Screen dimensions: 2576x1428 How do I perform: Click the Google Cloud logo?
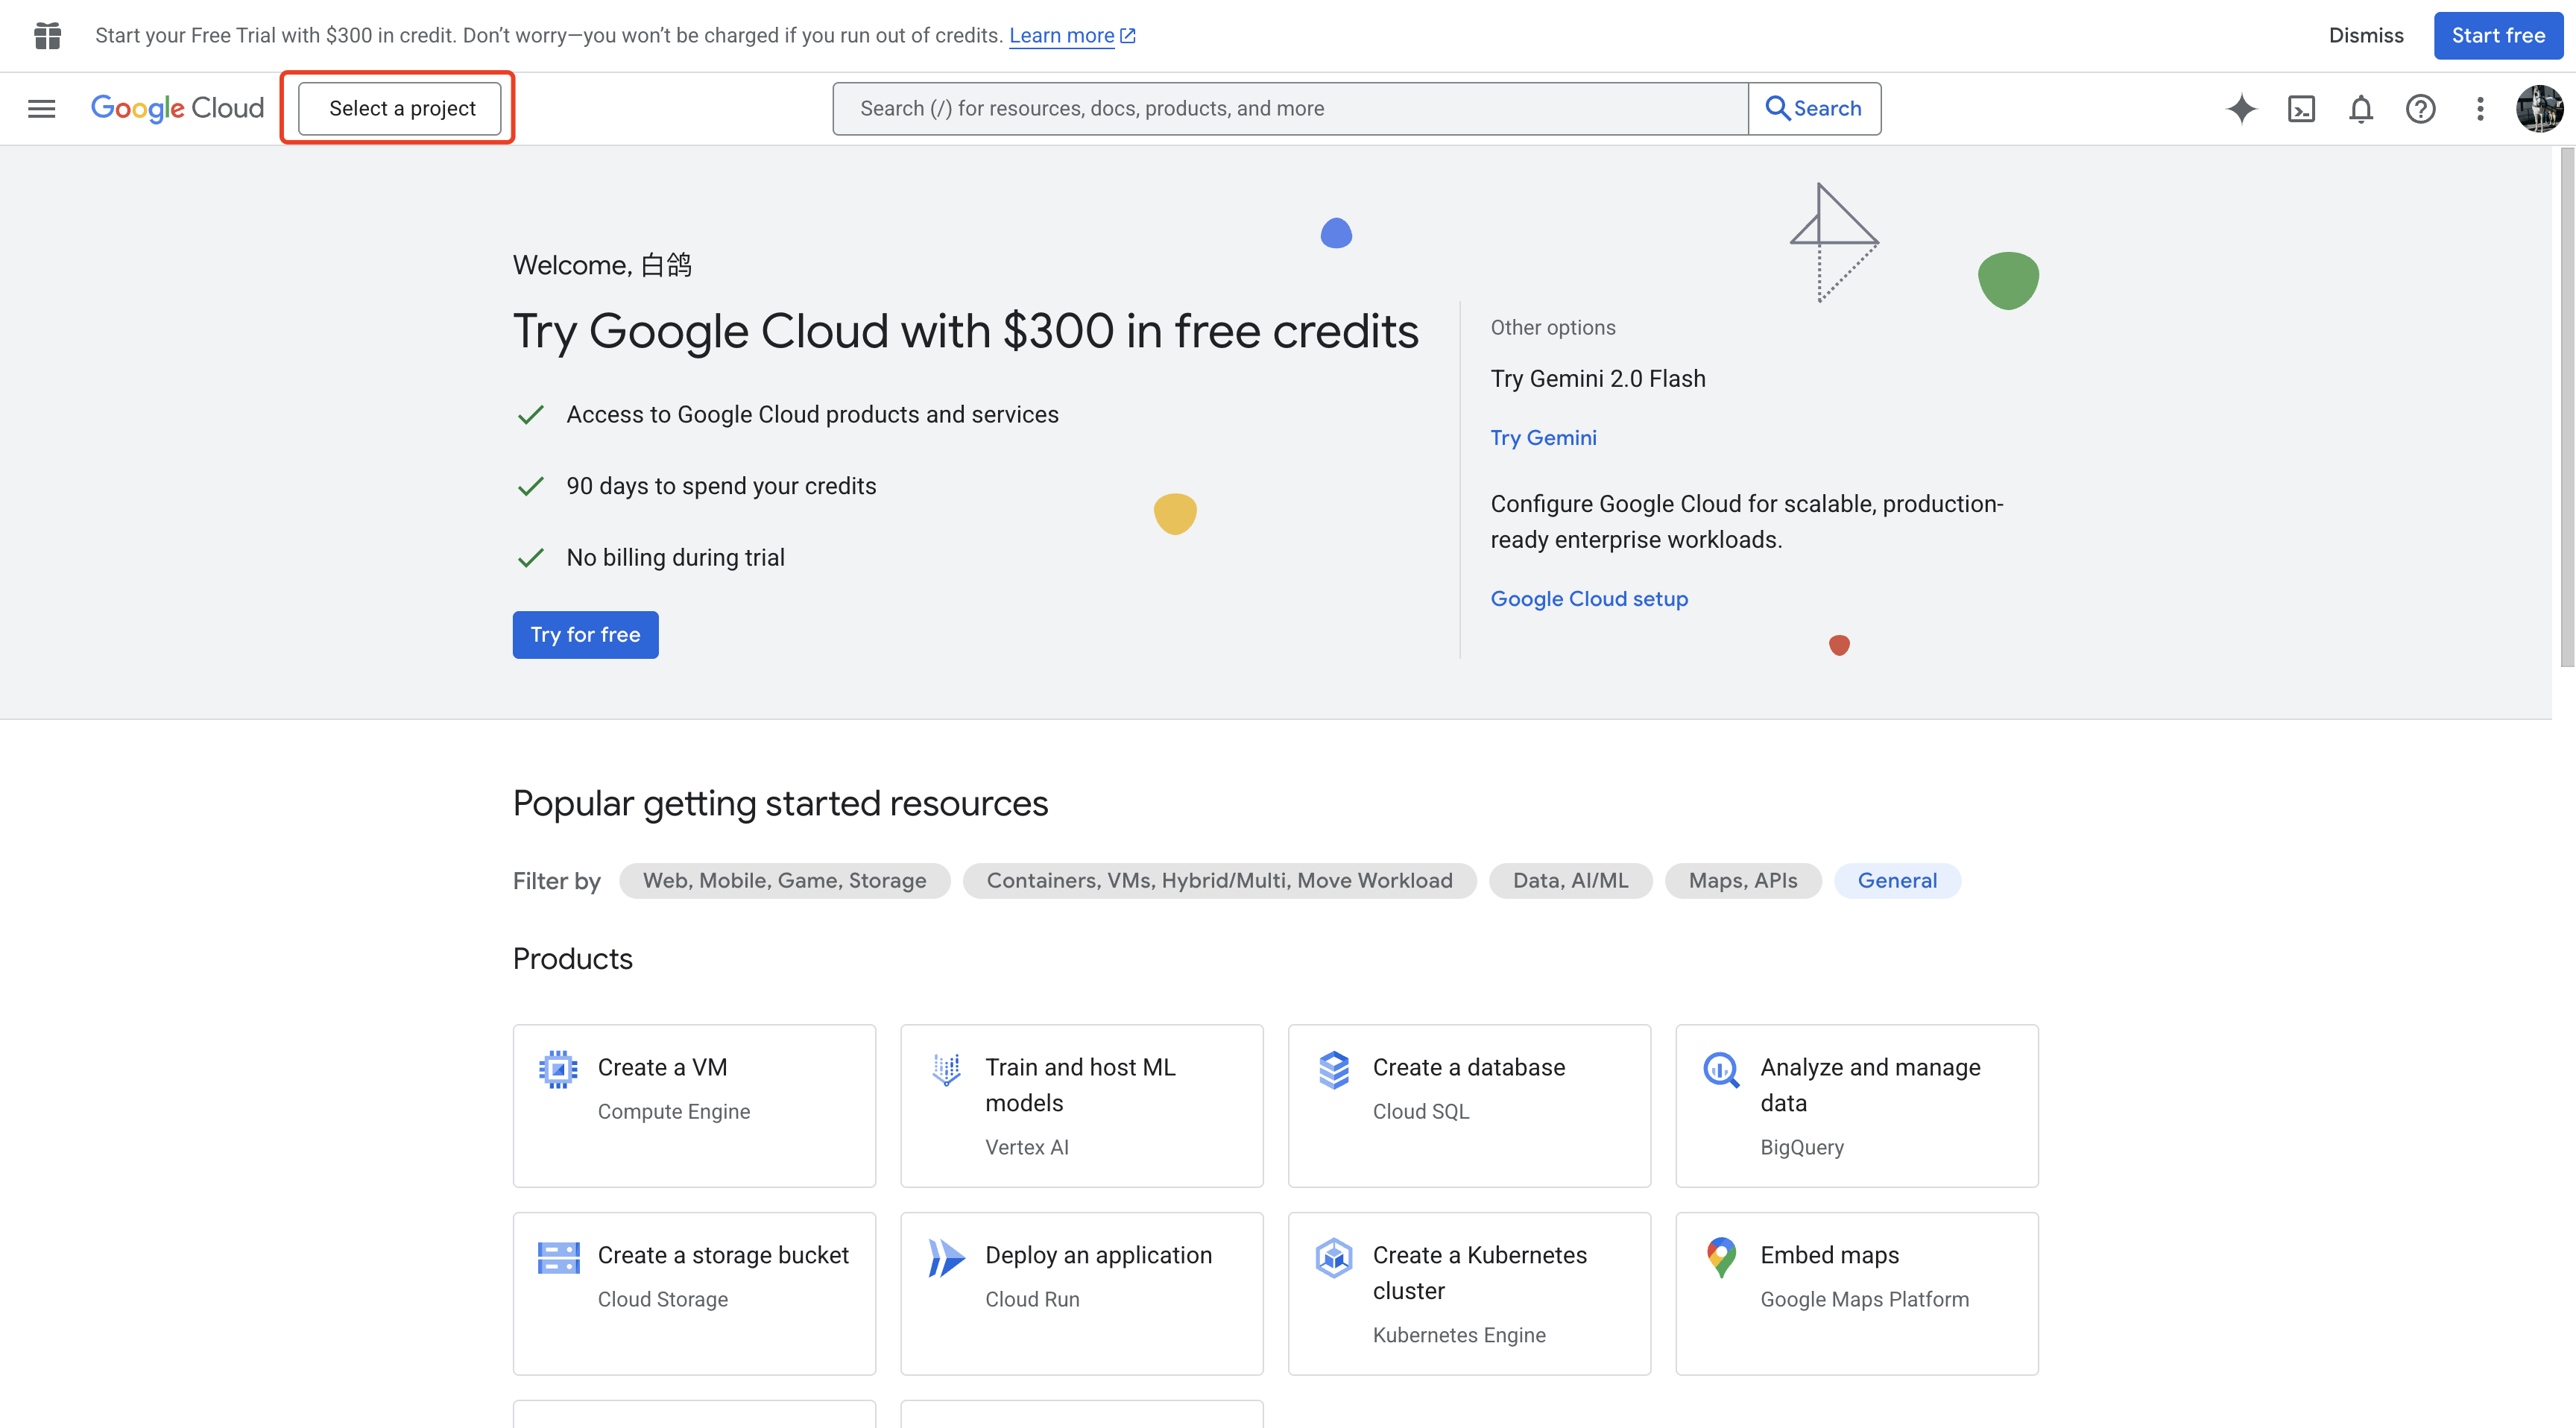[177, 108]
